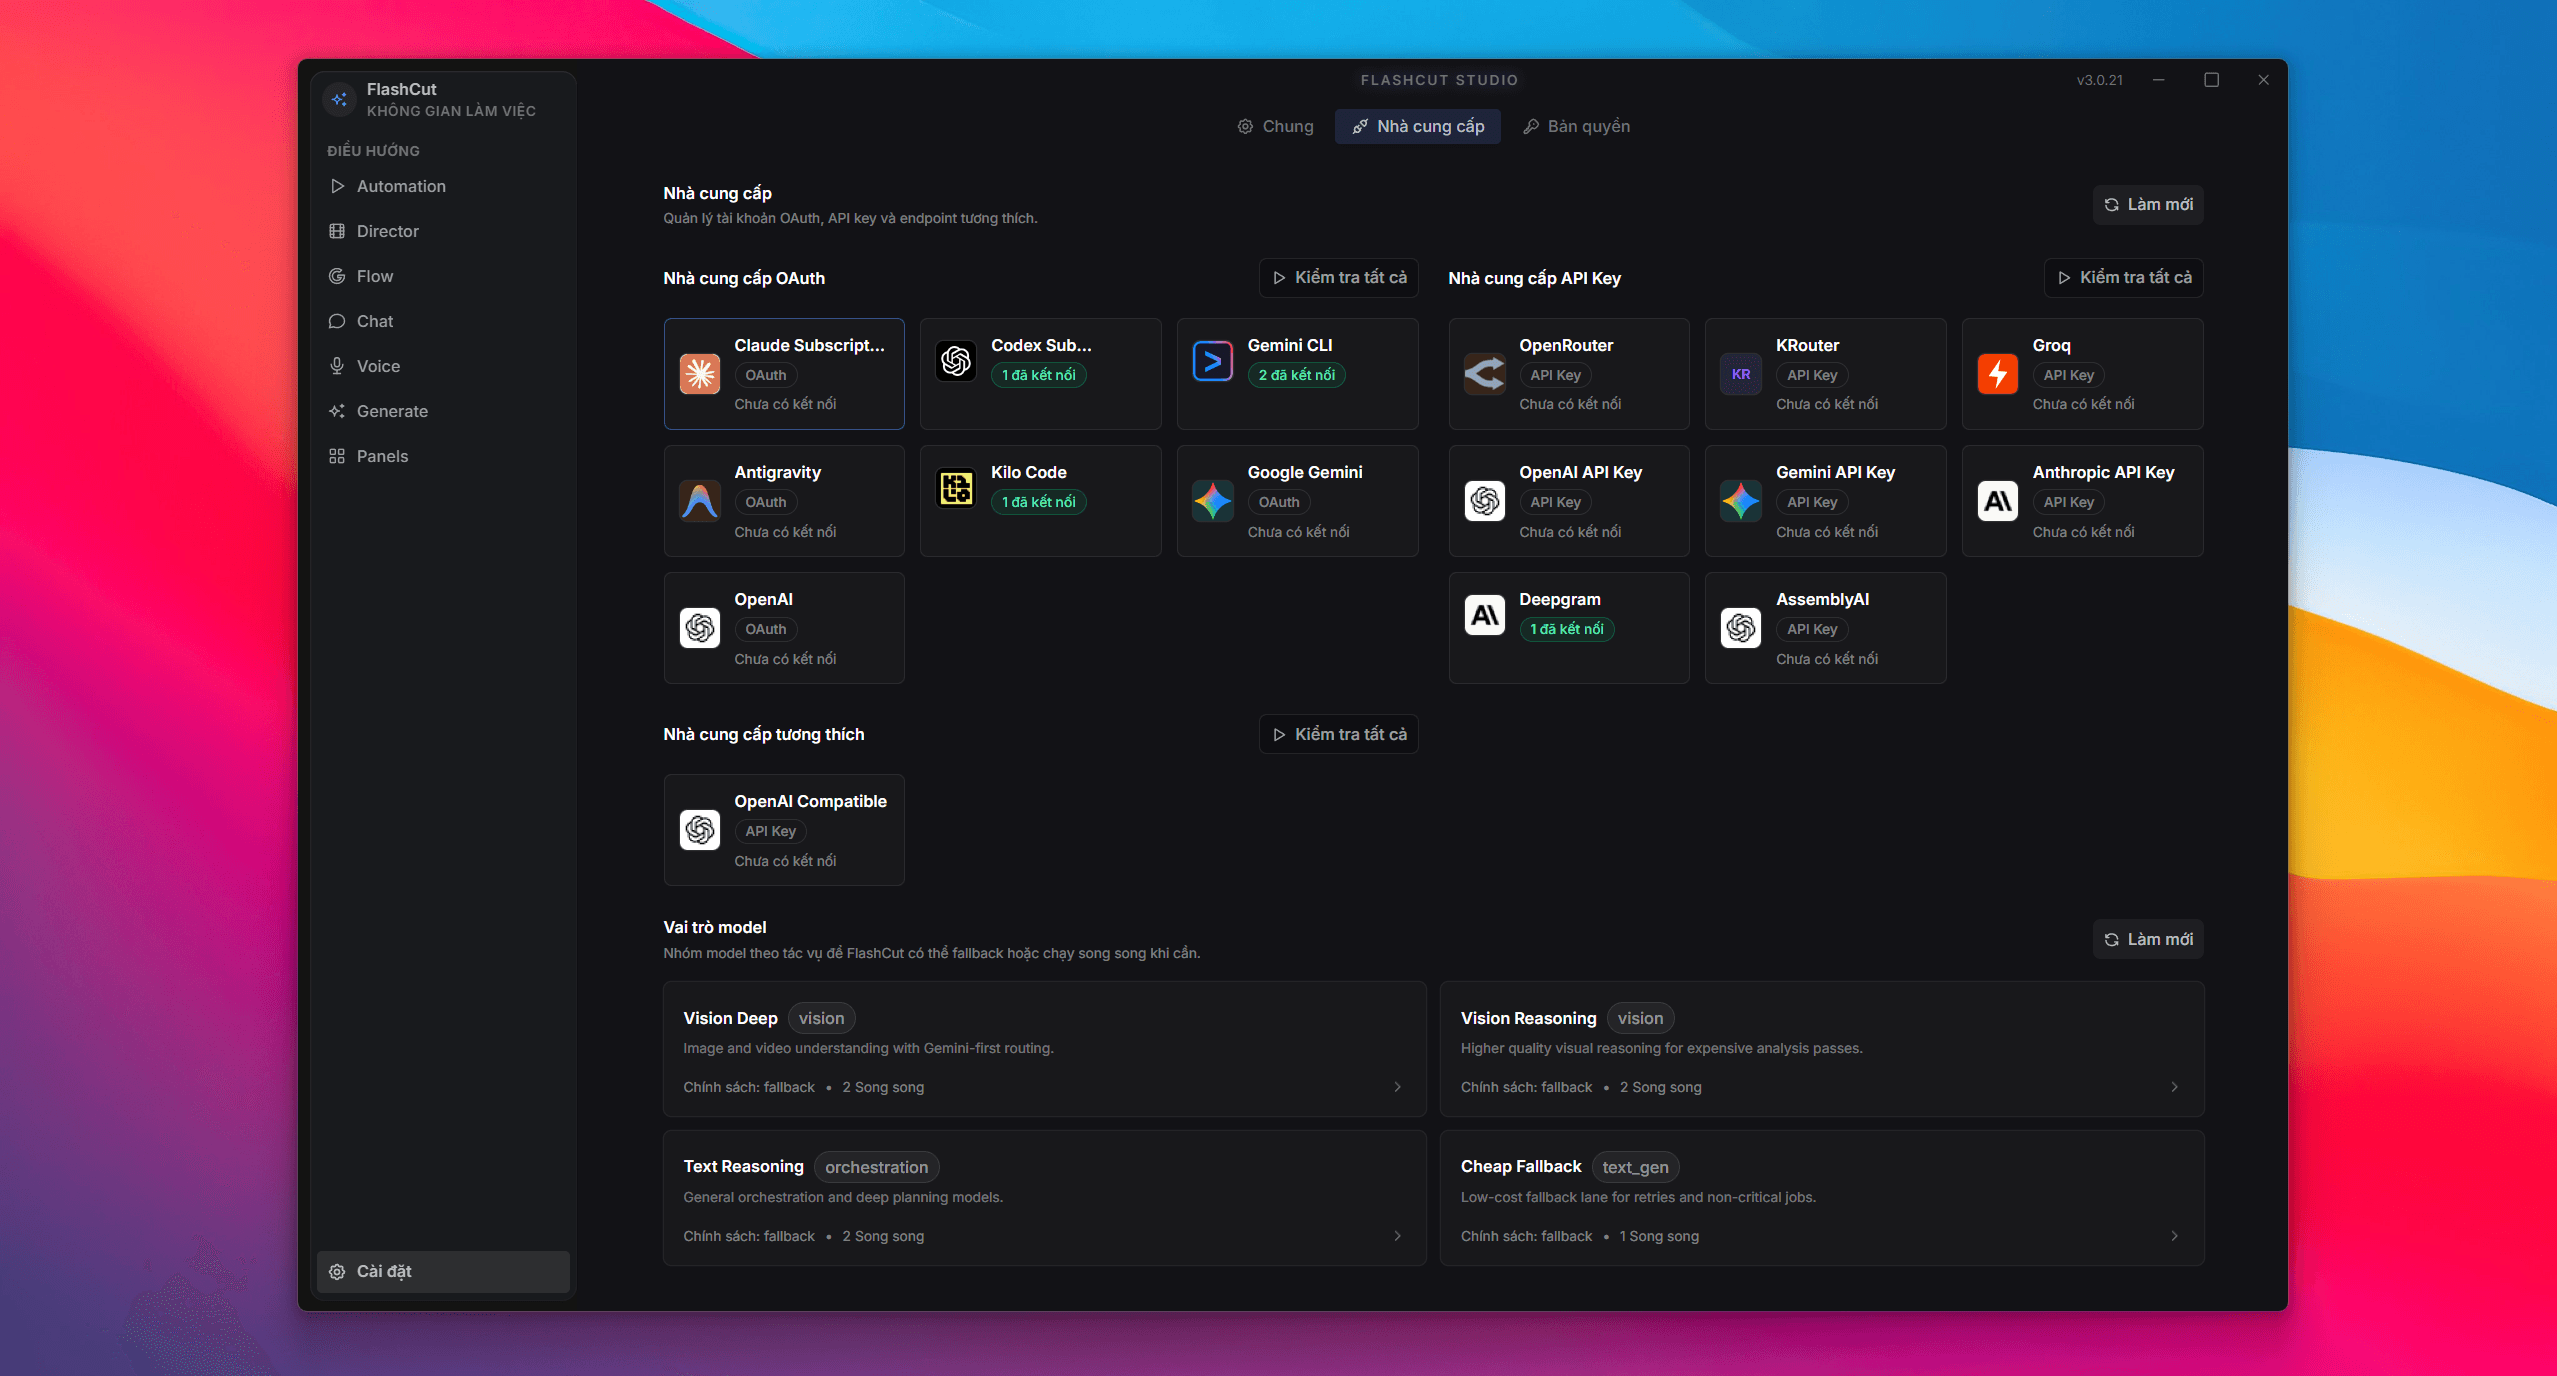
Task: Expand the Vision Deep role chevron
Action: pos(1398,1087)
